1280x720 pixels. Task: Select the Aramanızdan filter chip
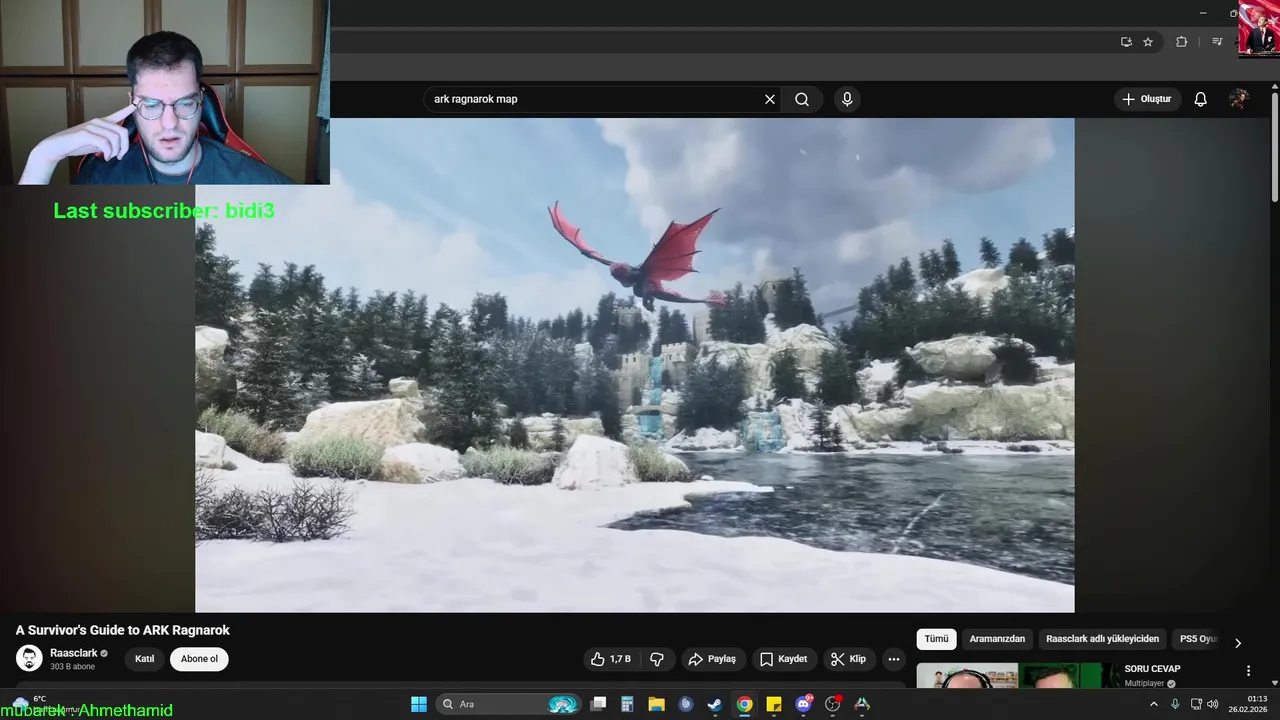click(997, 639)
